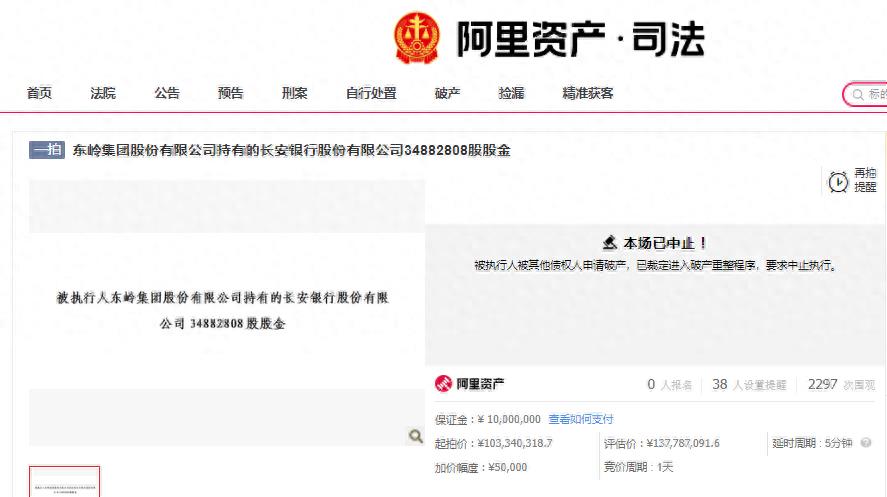
Task: Go to the 法院 section
Action: [x=103, y=93]
